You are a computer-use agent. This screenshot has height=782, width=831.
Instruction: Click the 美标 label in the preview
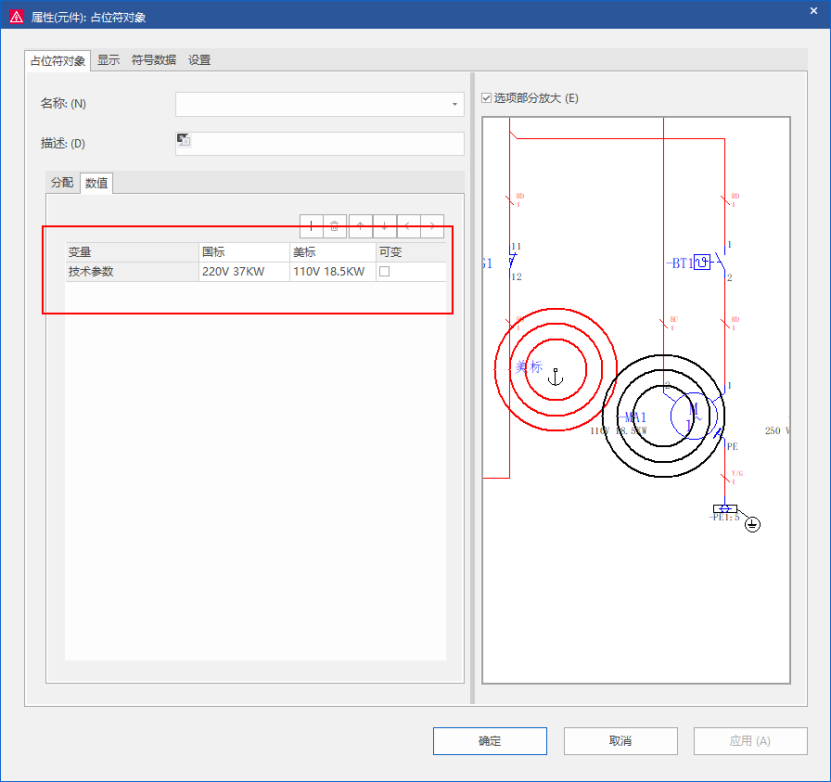click(529, 367)
